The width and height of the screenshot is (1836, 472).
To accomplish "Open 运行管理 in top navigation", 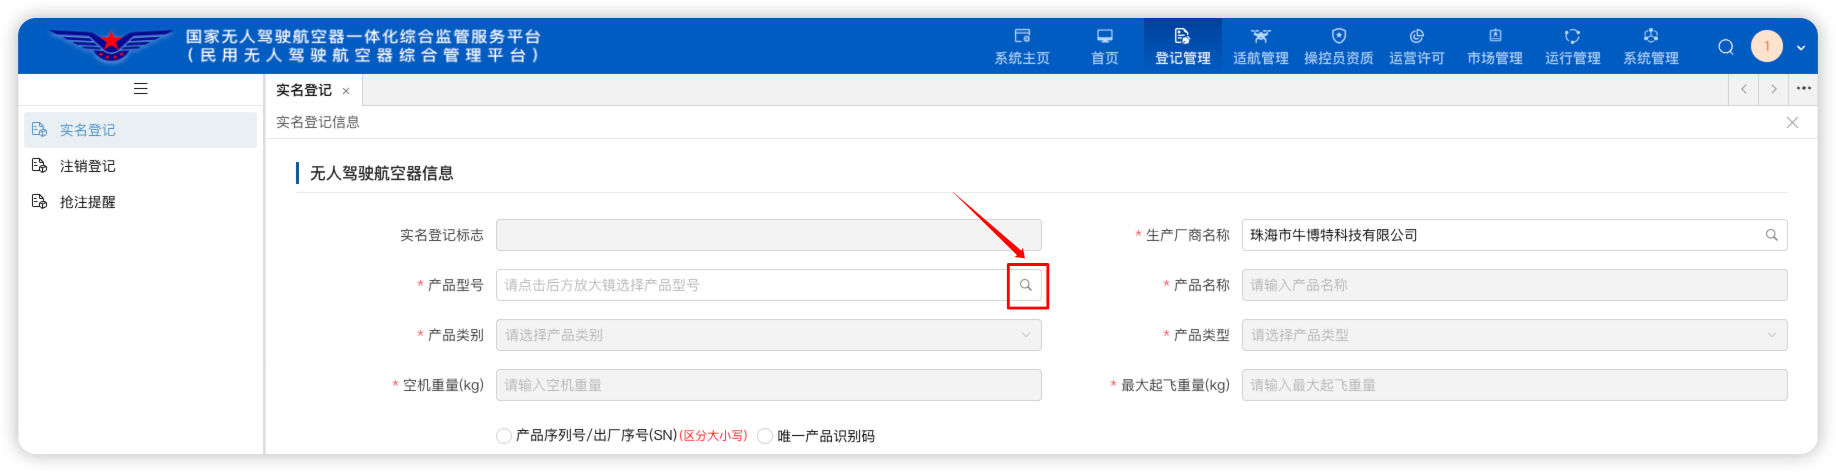I will [x=1572, y=47].
